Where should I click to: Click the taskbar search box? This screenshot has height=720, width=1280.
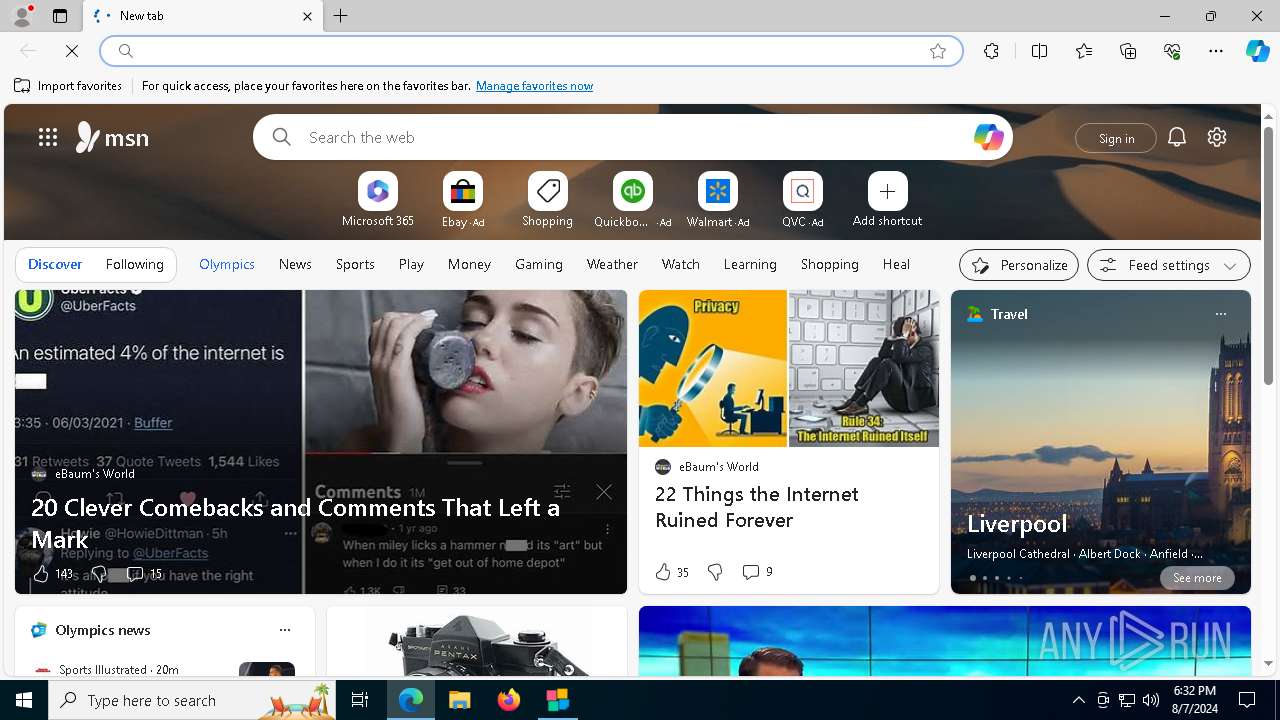tap(192, 700)
